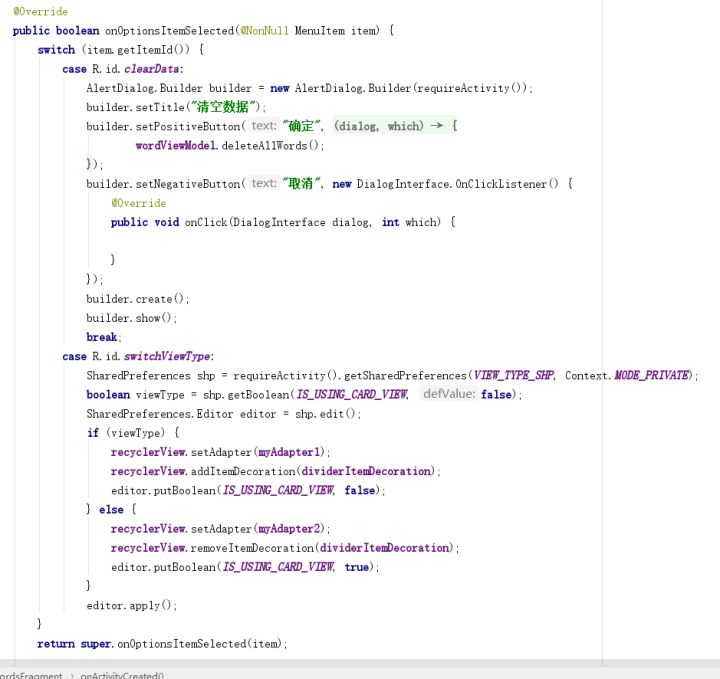
Task: Select the MenuItem parameter type
Action: point(320,31)
